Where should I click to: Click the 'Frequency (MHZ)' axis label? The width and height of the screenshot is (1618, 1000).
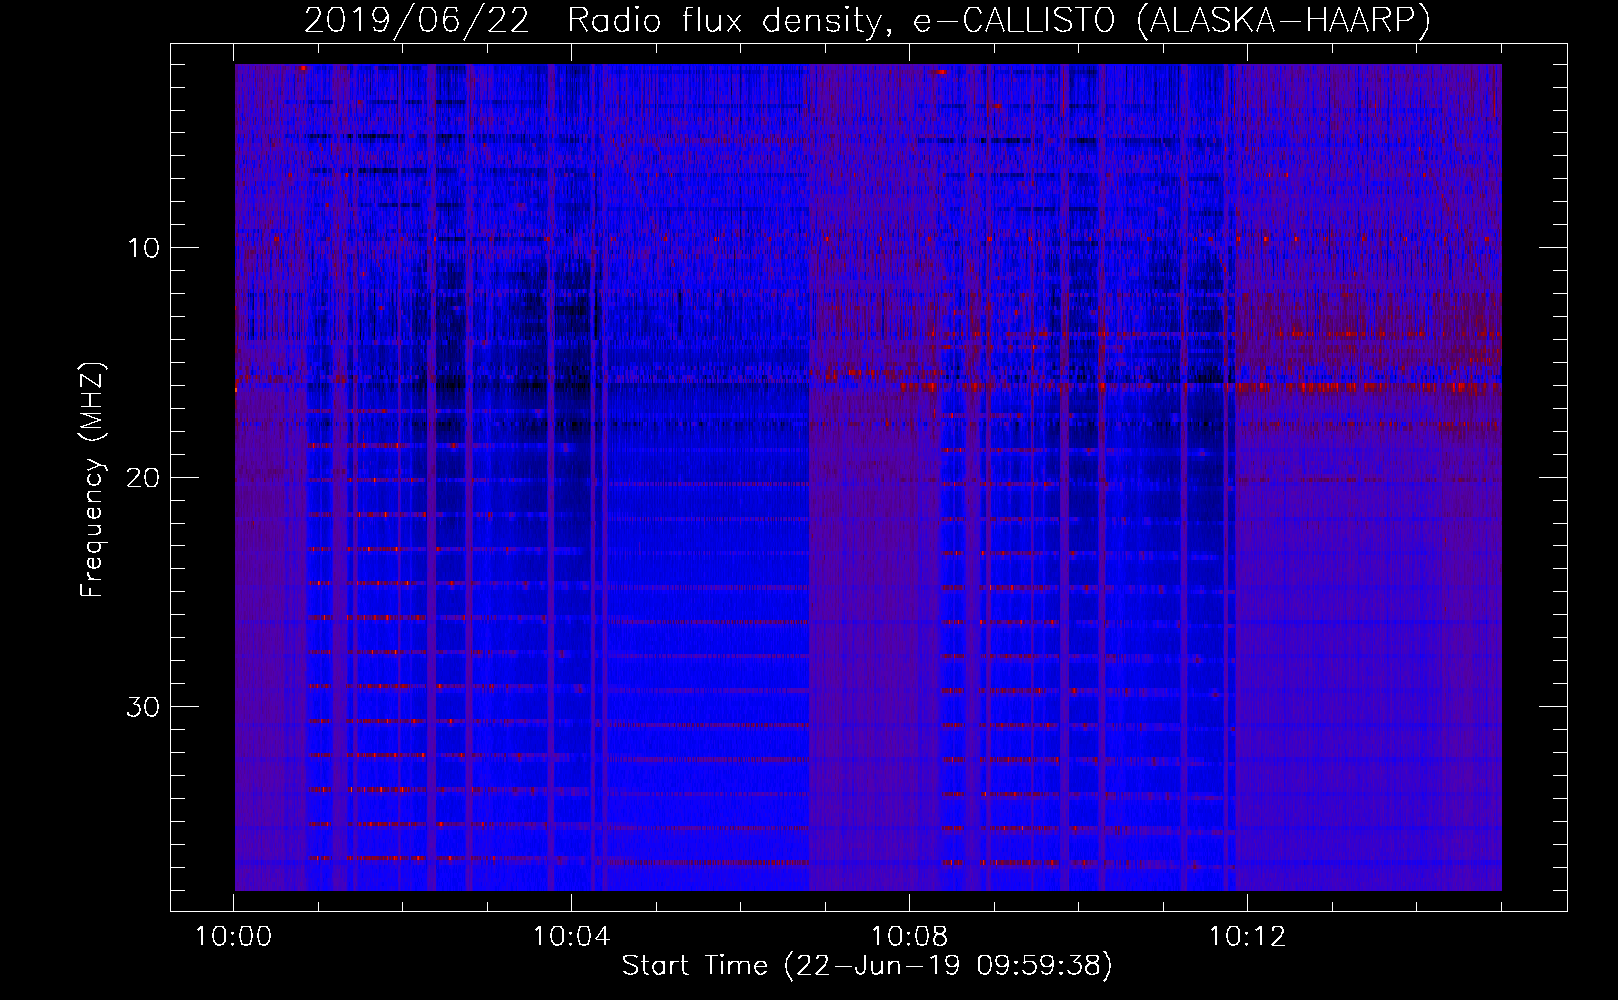[x=92, y=480]
